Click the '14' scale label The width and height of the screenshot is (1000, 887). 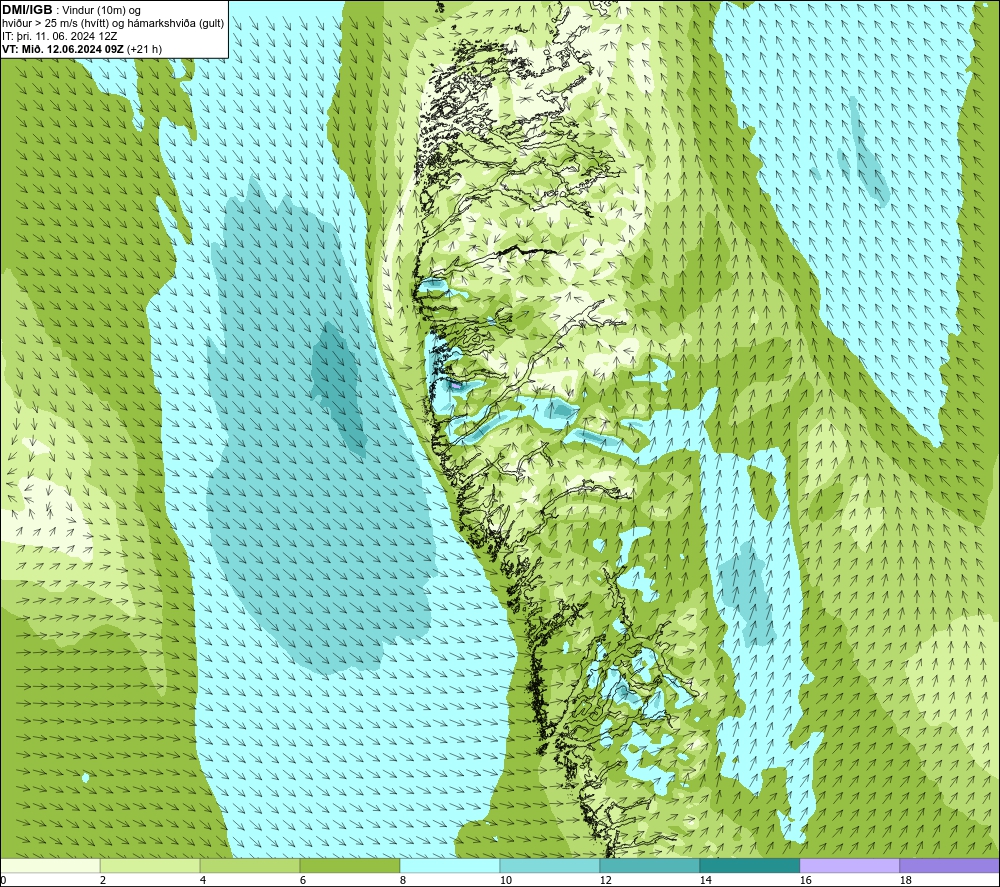click(705, 881)
